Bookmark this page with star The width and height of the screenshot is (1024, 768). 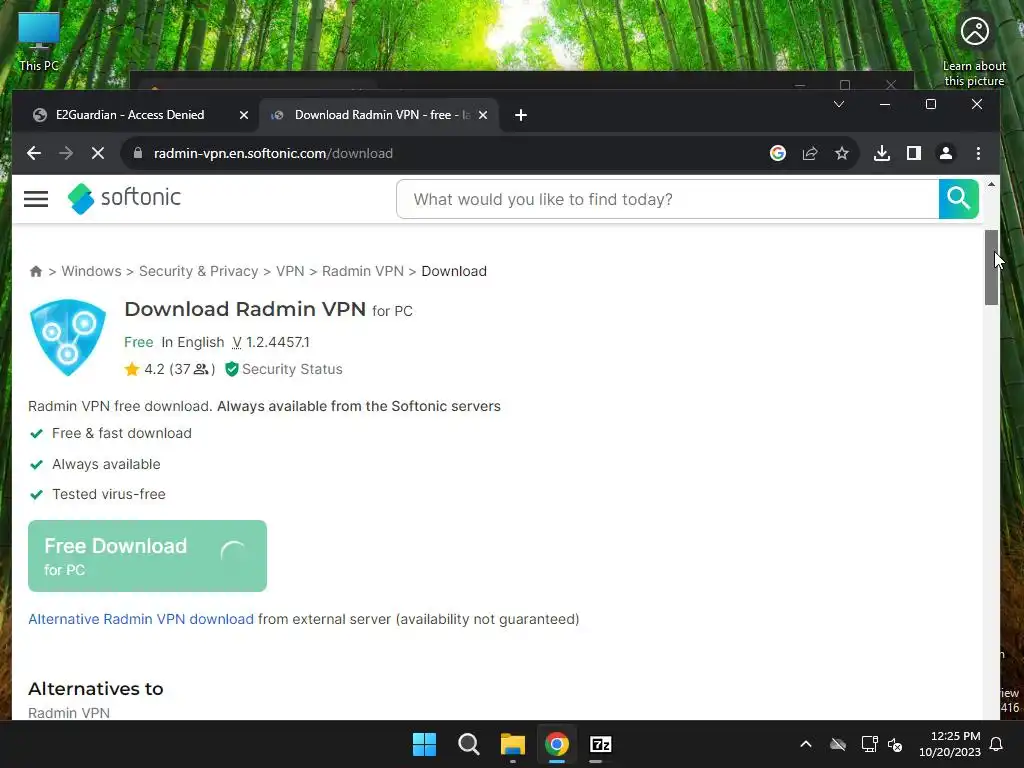(842, 153)
